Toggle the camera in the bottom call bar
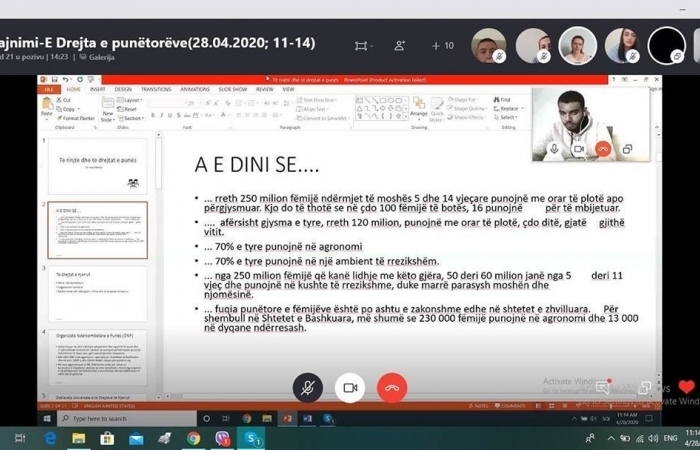 click(x=350, y=388)
